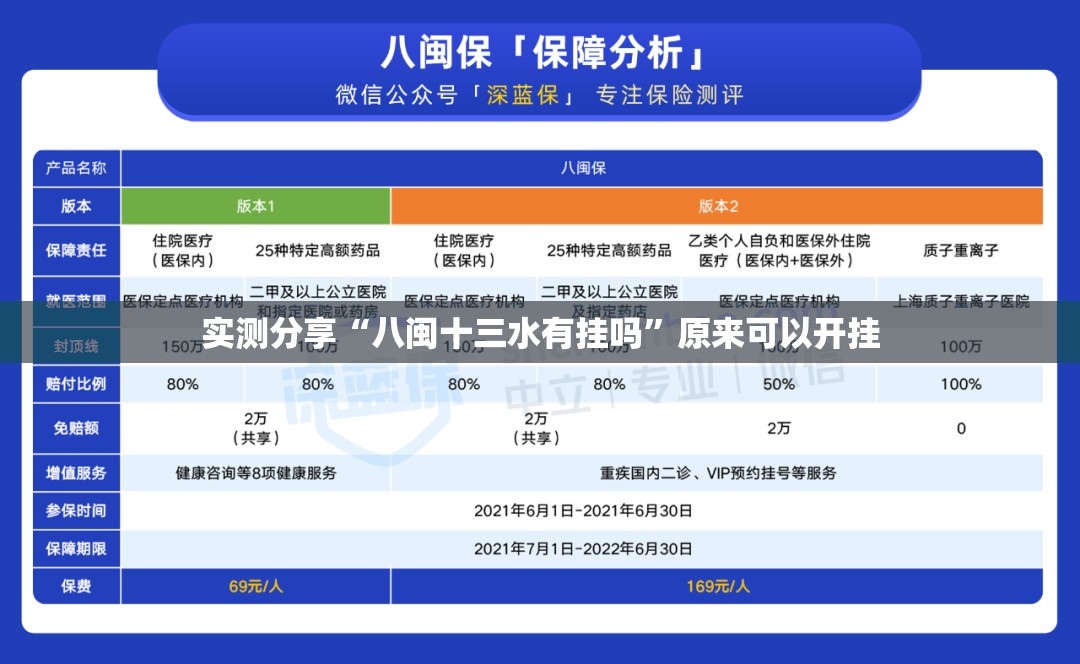Click 二甲及以上公立医院及指定药店 cell
Screen dimensions: 1080x664
point(609,301)
